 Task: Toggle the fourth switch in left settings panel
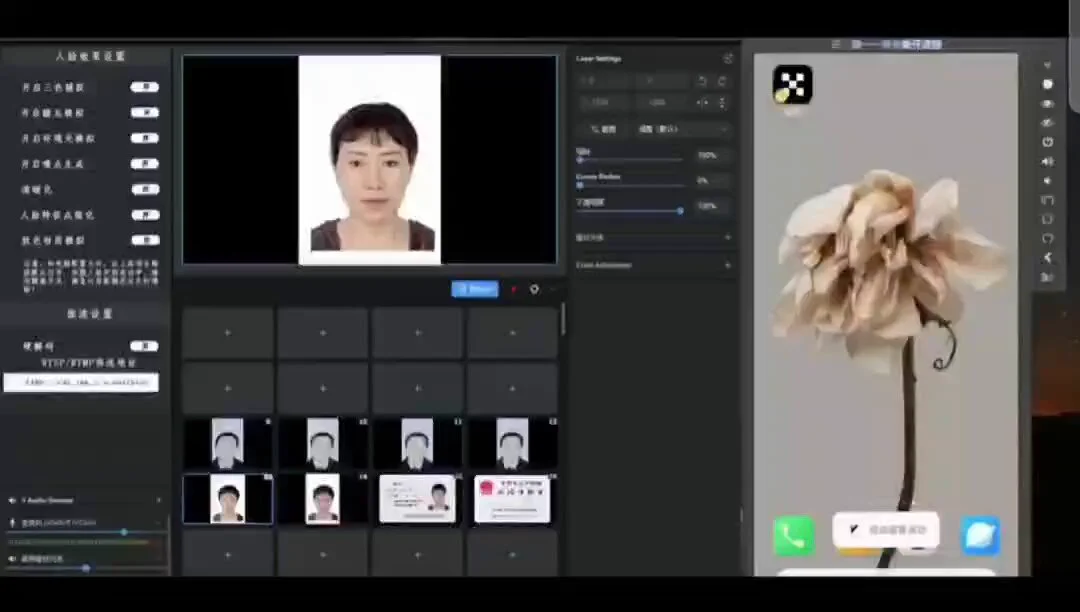(144, 163)
